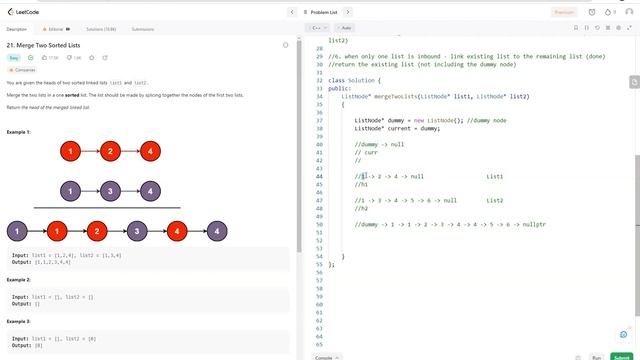640x360 pixels.
Task: Open the Problem List
Action: [320, 12]
